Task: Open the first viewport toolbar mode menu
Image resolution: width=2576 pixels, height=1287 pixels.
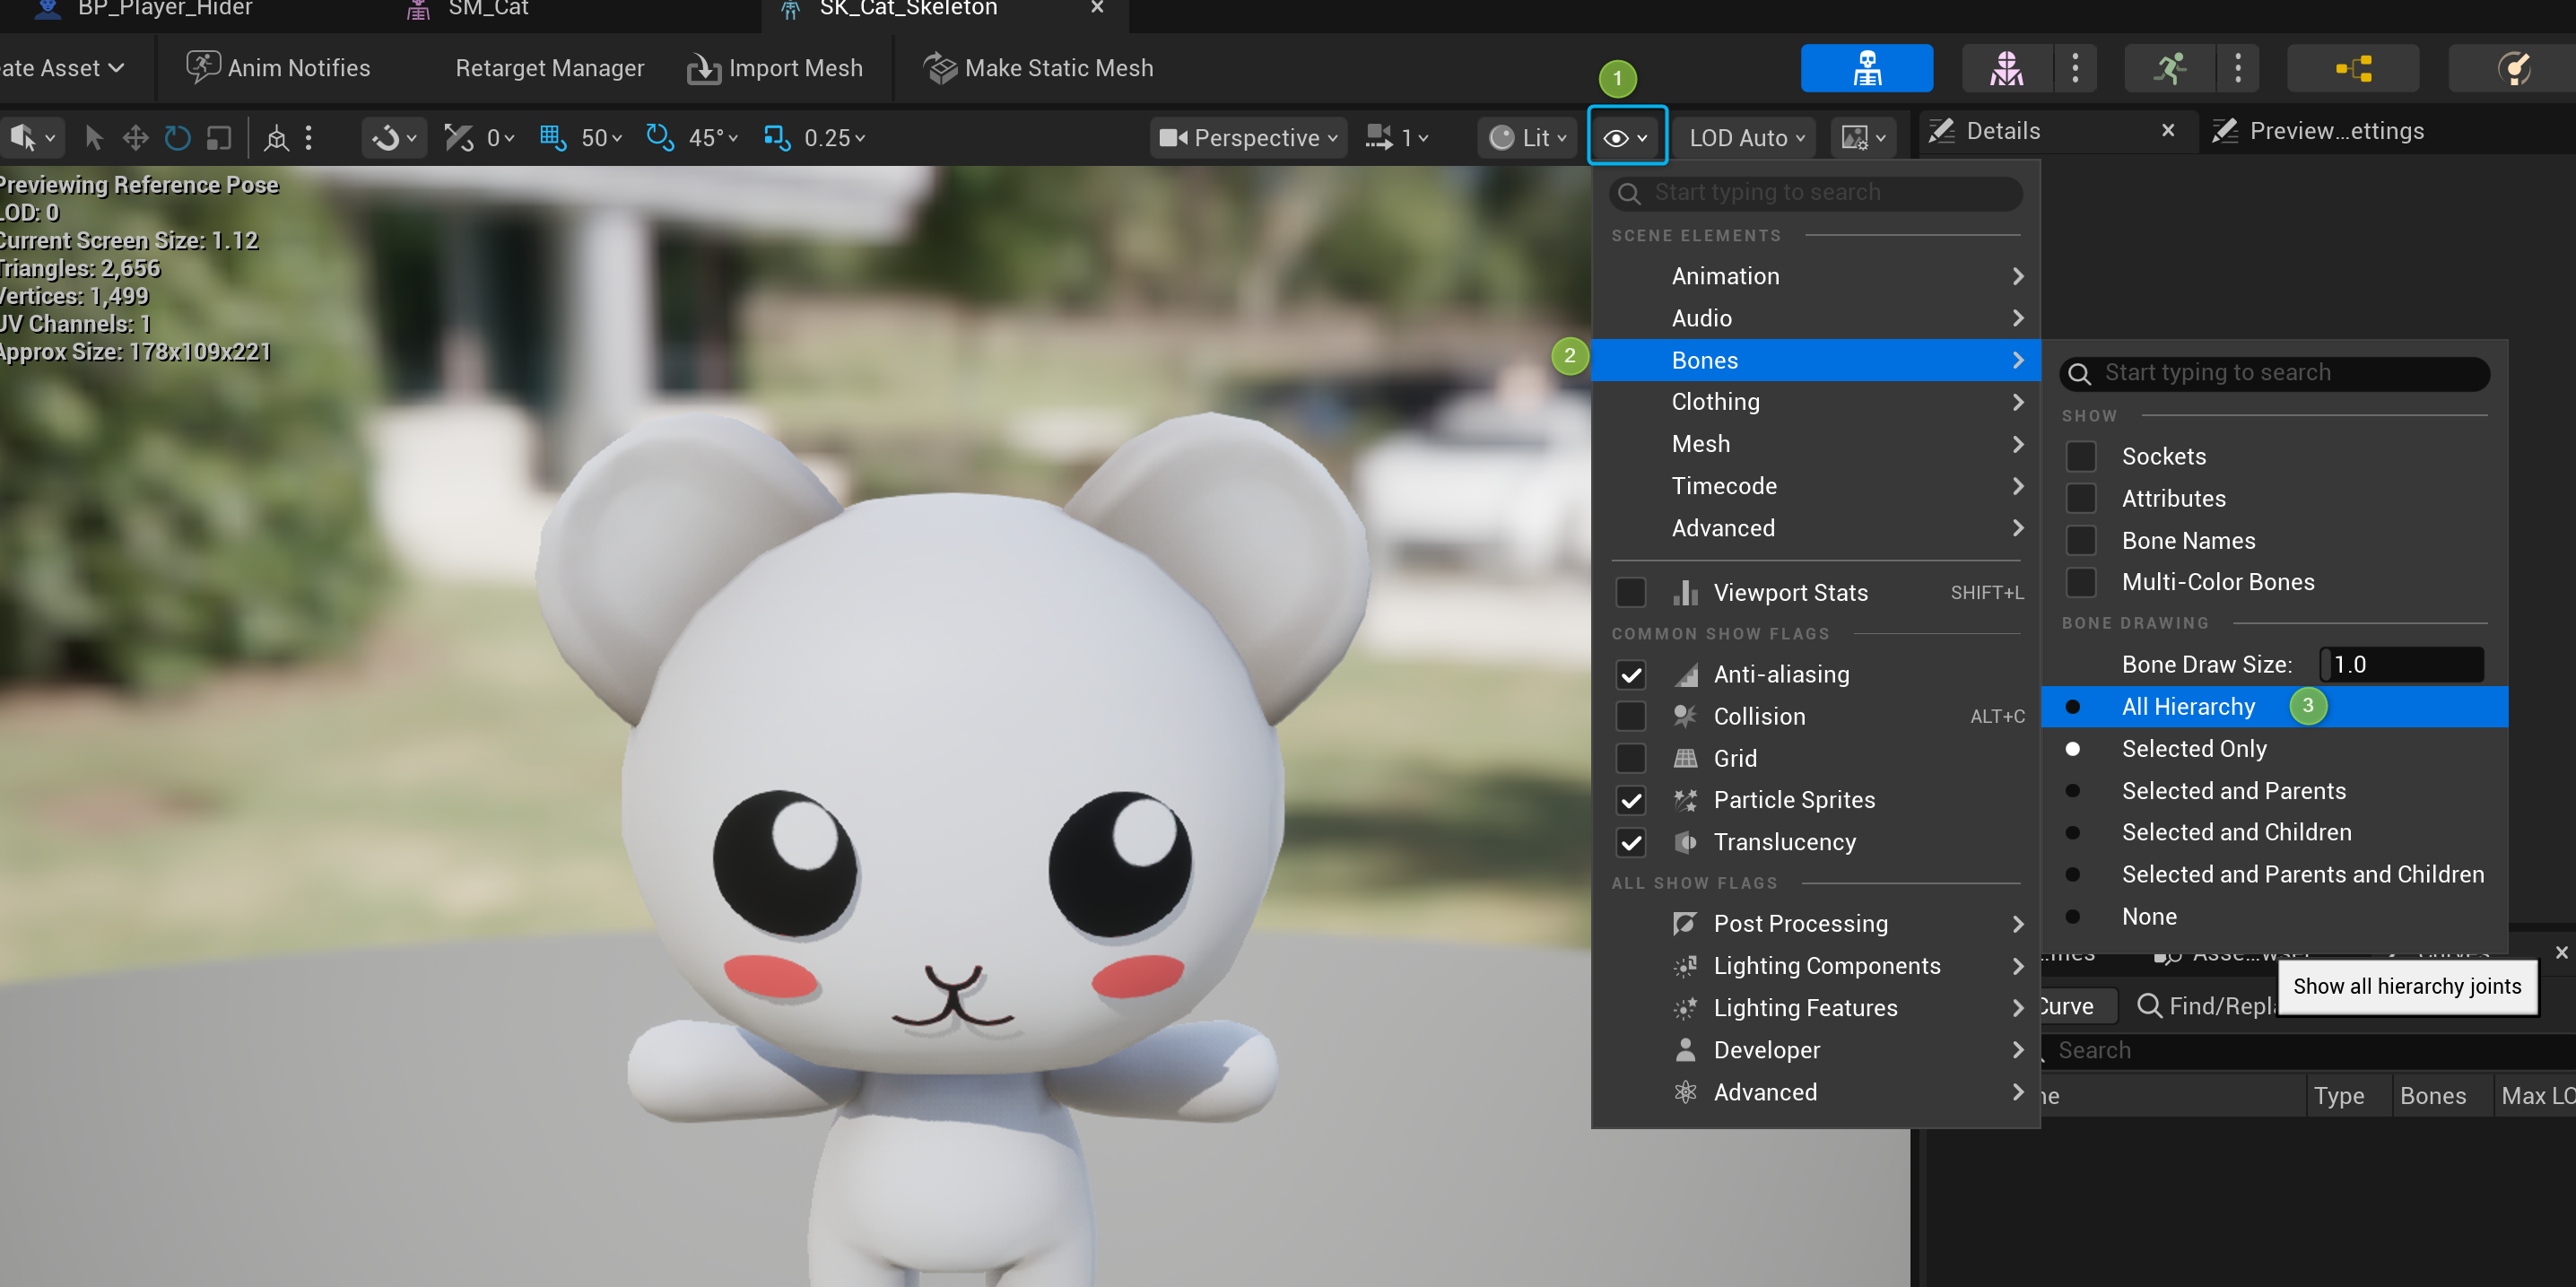Action: (32, 137)
